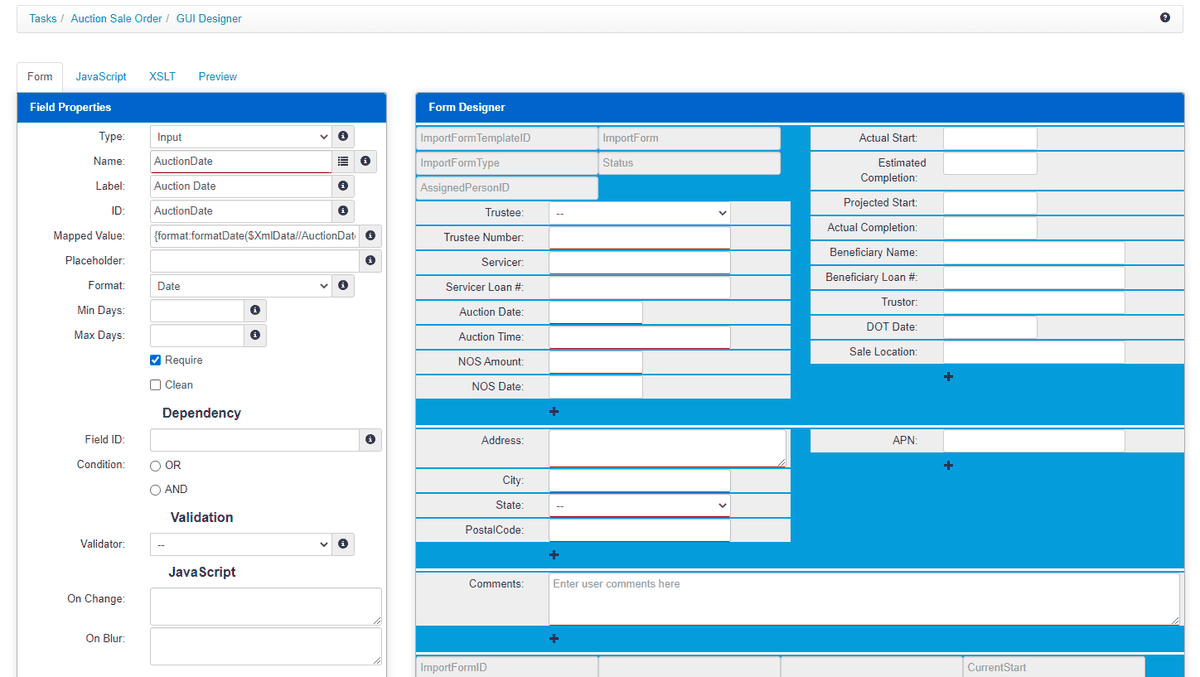Click info icon beside Dependency Field ID
The image size is (1200, 677).
[370, 440]
